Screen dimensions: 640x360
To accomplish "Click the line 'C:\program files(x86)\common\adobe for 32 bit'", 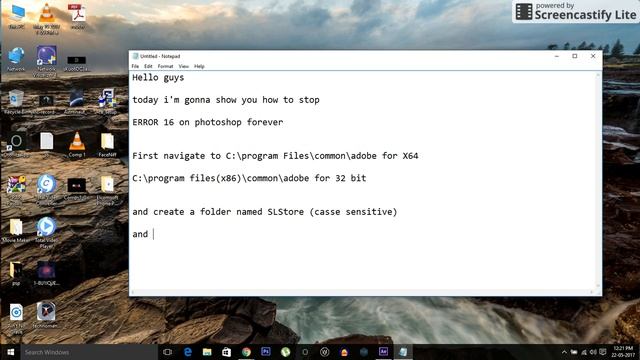I will [x=249, y=178].
